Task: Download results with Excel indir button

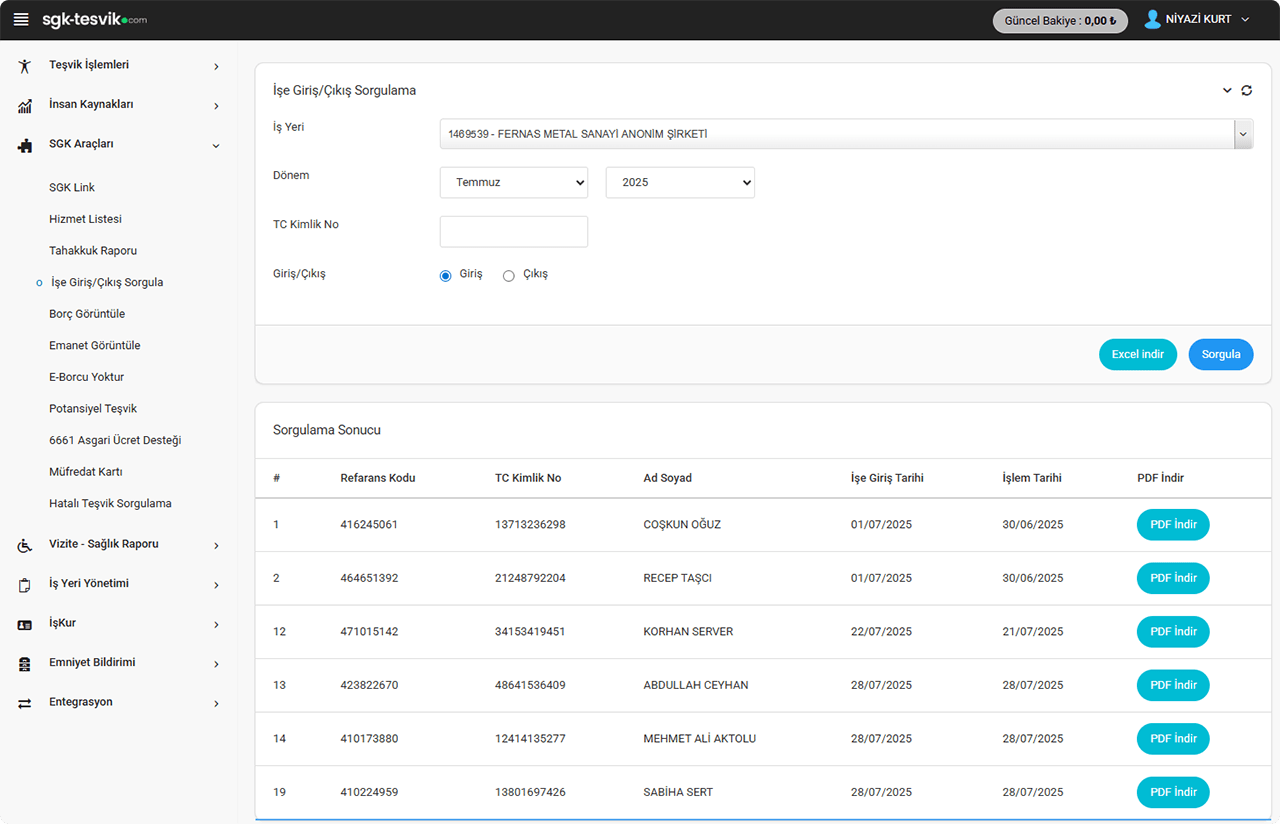Action: pyautogui.click(x=1137, y=355)
